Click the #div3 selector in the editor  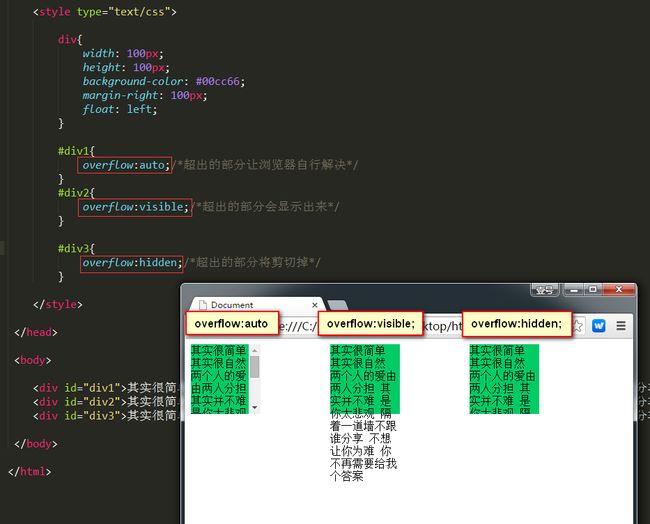click(x=73, y=248)
